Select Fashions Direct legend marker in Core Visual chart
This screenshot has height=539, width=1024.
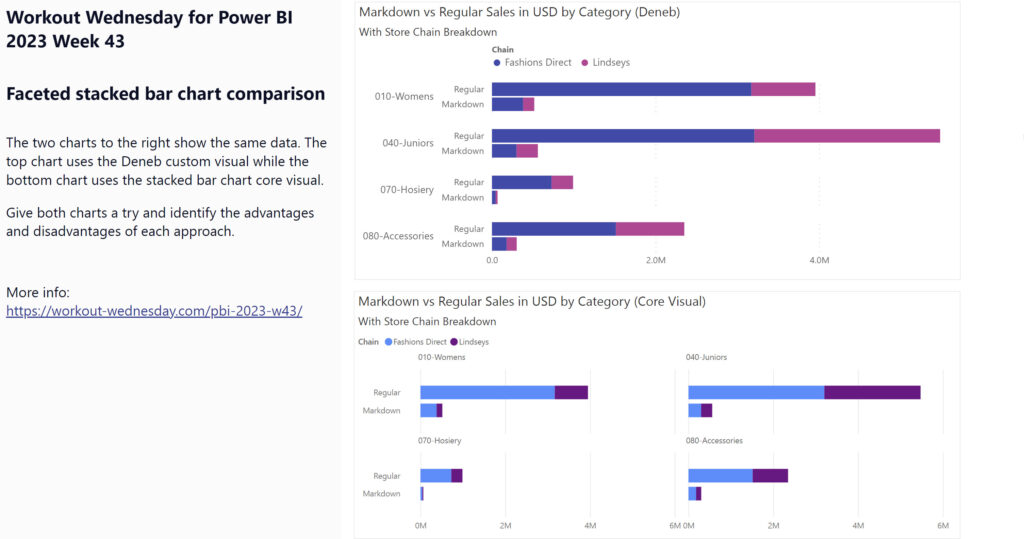[x=388, y=342]
